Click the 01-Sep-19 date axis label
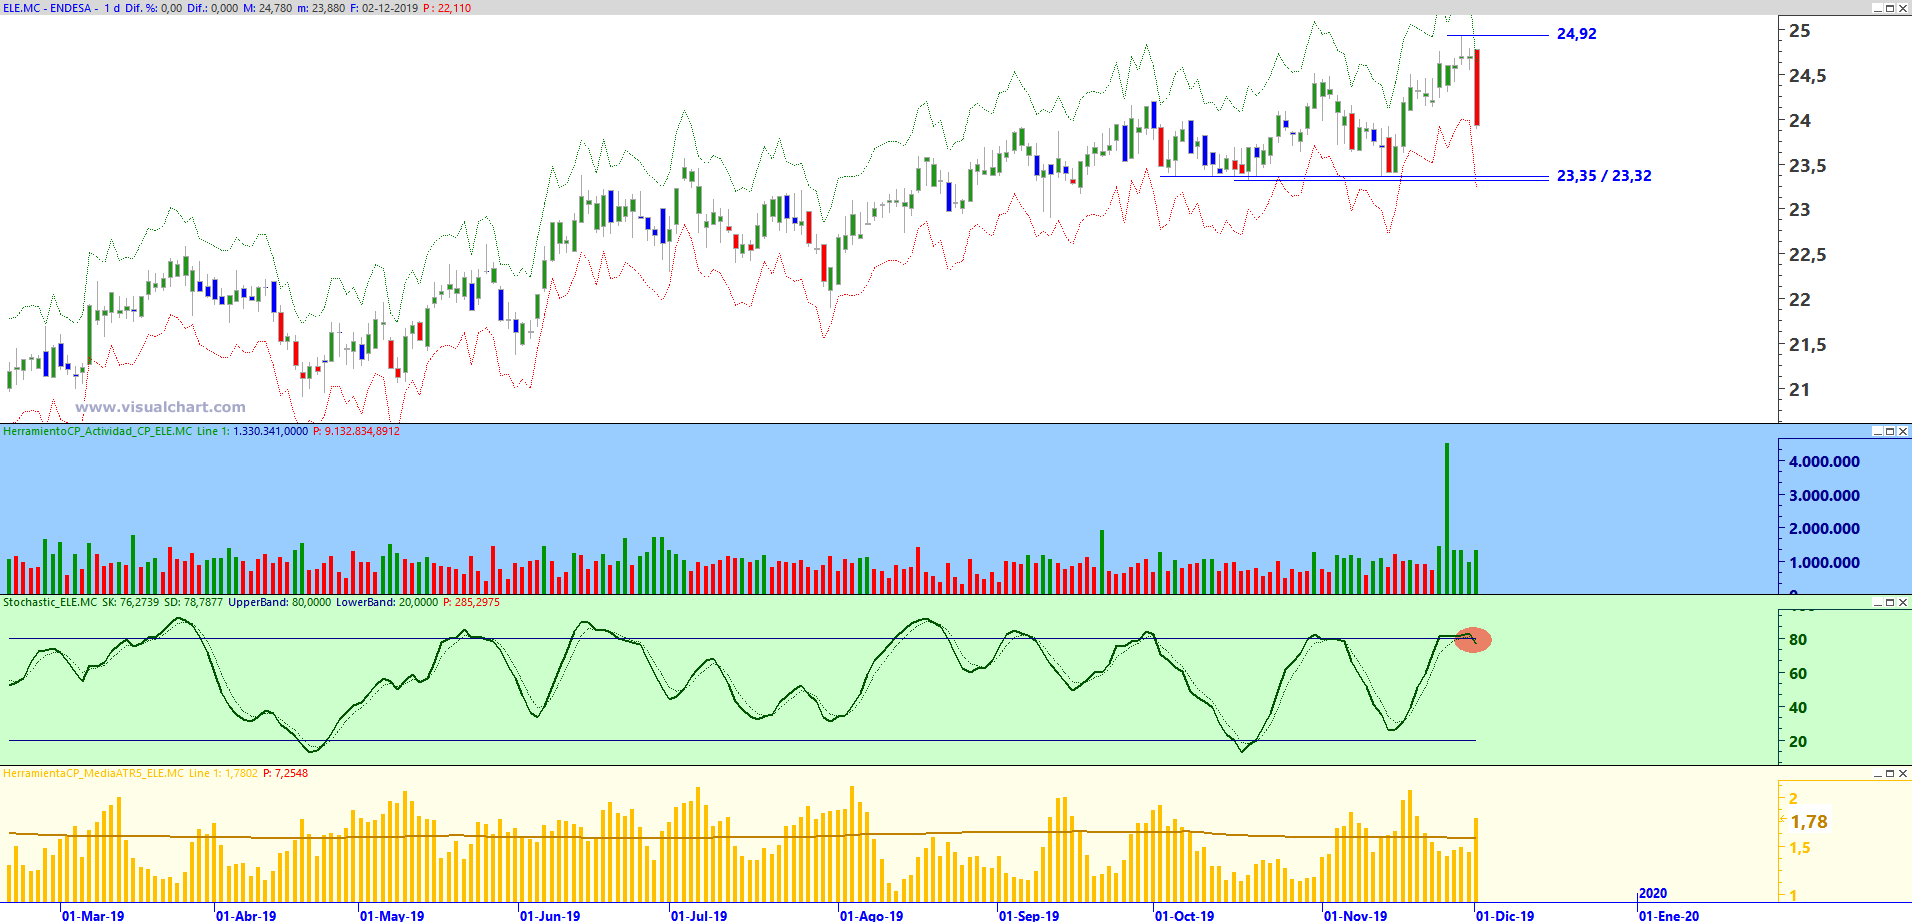 tap(1029, 915)
